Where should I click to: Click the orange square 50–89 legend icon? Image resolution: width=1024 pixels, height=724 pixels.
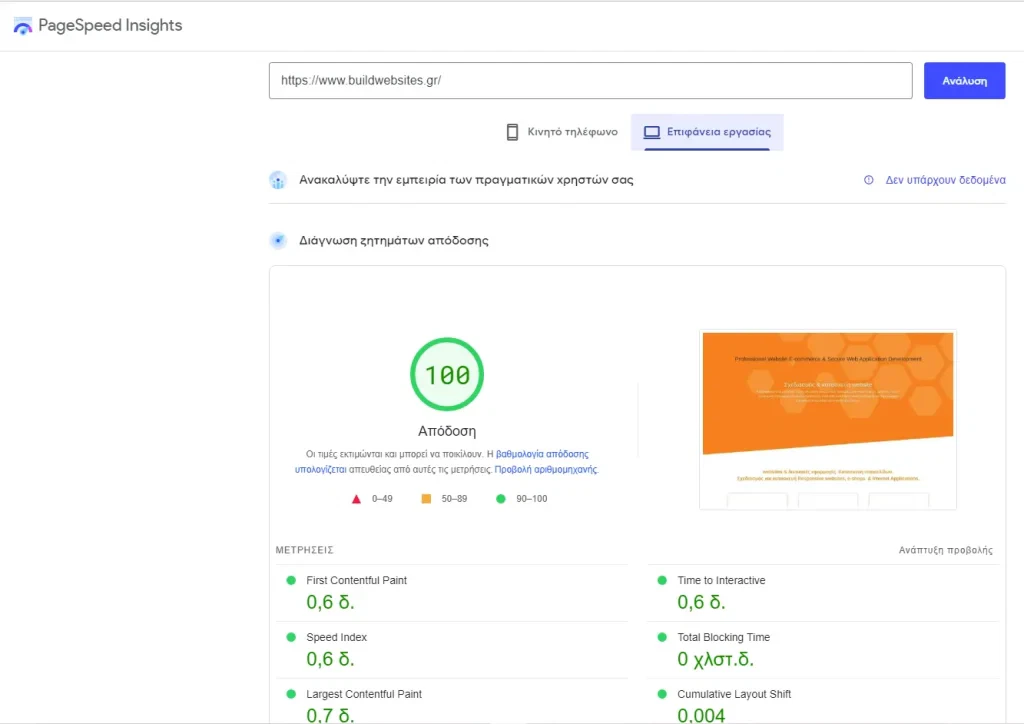pyautogui.click(x=426, y=499)
